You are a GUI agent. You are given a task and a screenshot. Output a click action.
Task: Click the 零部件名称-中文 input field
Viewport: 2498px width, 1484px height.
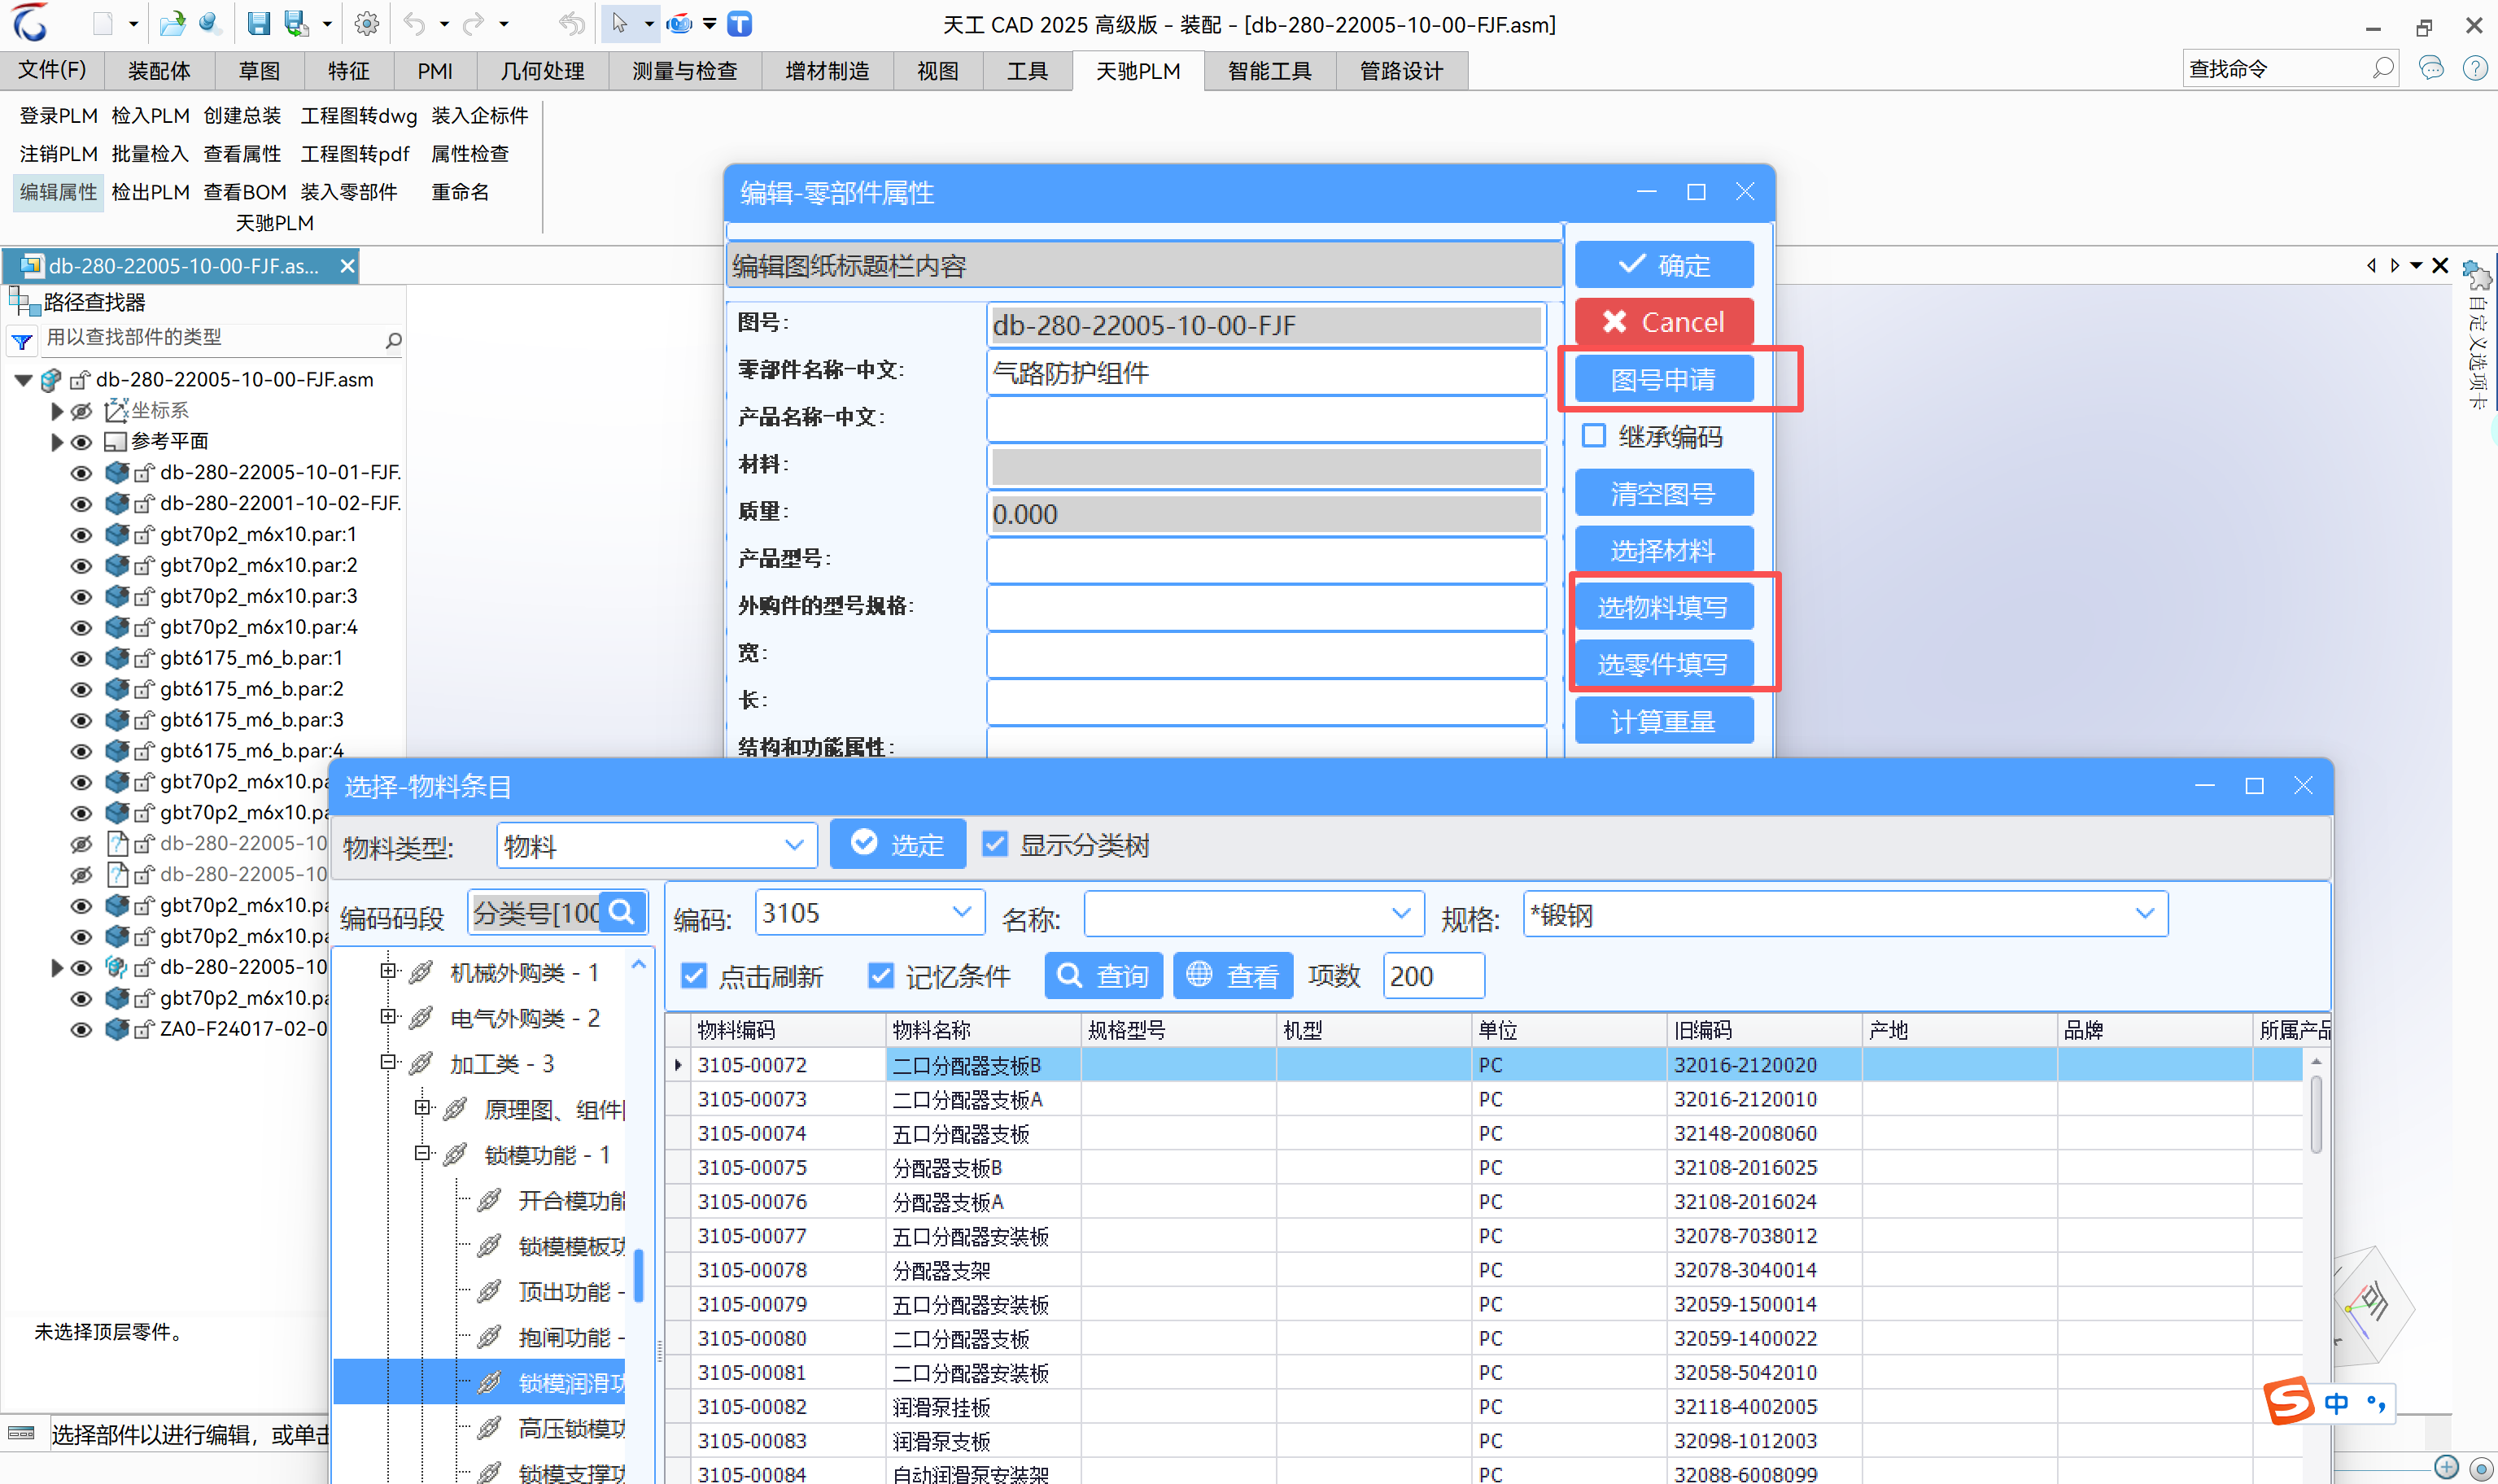(x=1266, y=372)
